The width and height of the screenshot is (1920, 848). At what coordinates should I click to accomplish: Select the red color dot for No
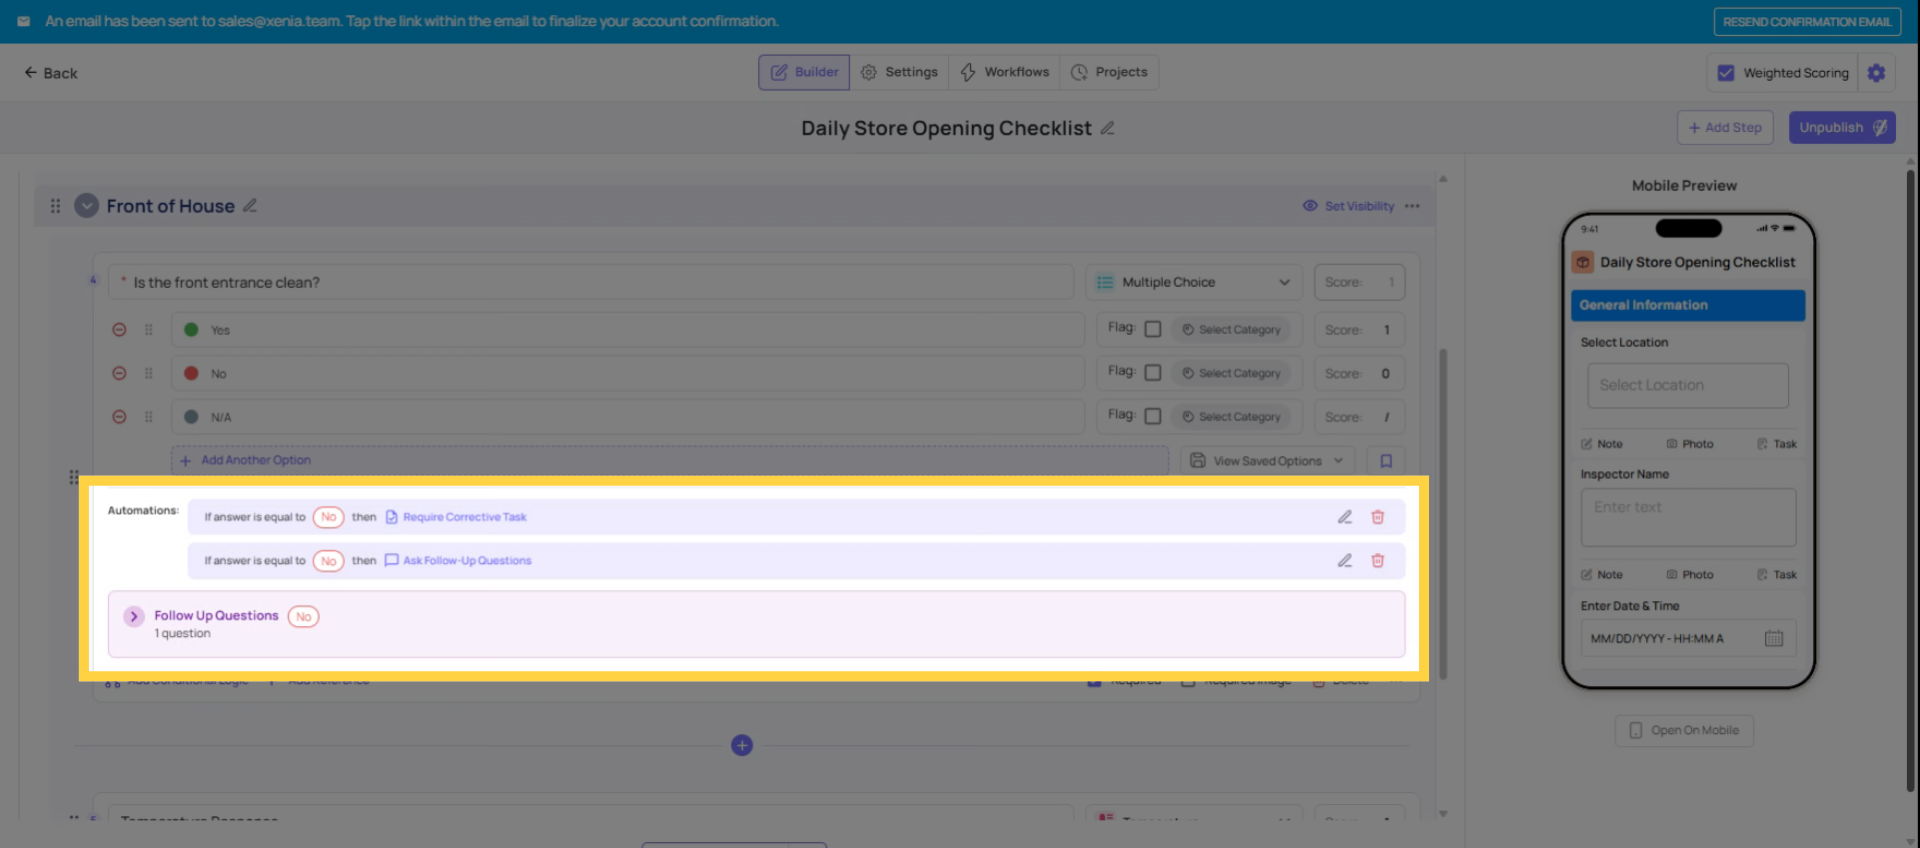click(x=191, y=373)
